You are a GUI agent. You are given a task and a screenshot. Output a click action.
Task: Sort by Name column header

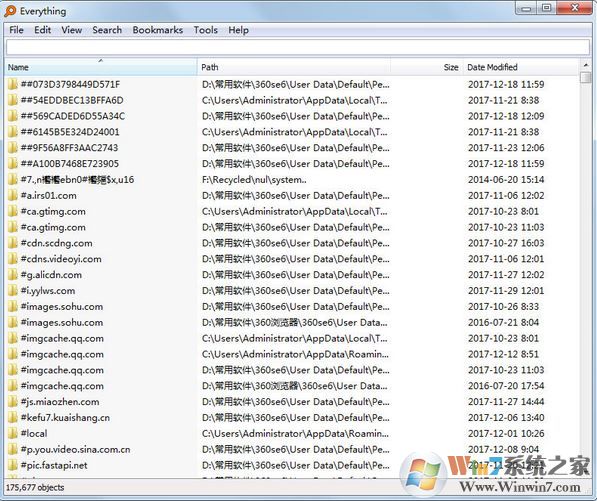coord(101,67)
